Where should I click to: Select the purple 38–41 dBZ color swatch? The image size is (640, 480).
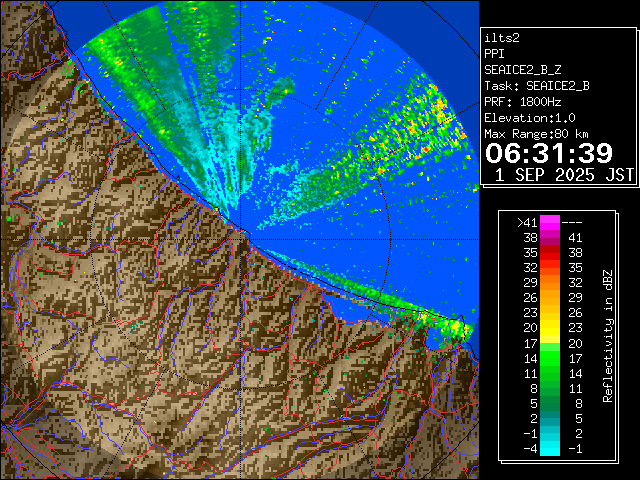coord(550,239)
